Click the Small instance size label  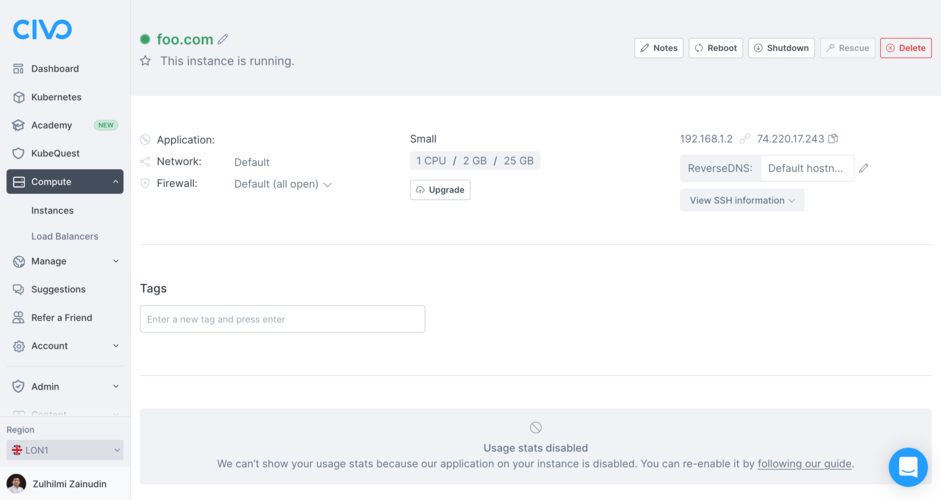click(x=423, y=139)
